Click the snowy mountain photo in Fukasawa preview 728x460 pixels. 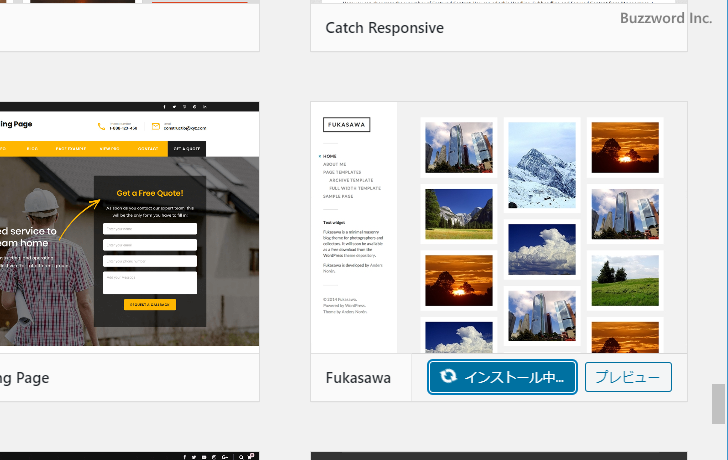542,165
